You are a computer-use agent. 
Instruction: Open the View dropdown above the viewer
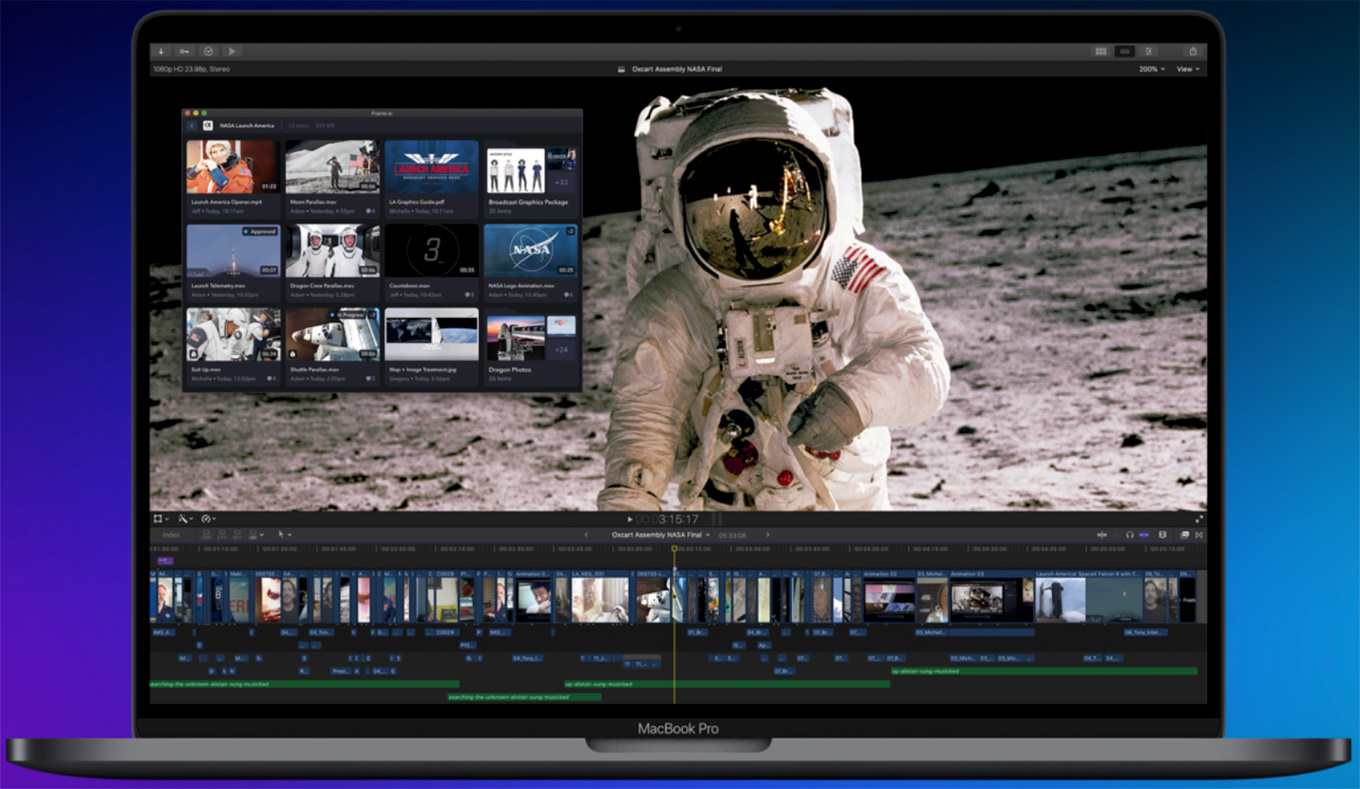[1187, 69]
